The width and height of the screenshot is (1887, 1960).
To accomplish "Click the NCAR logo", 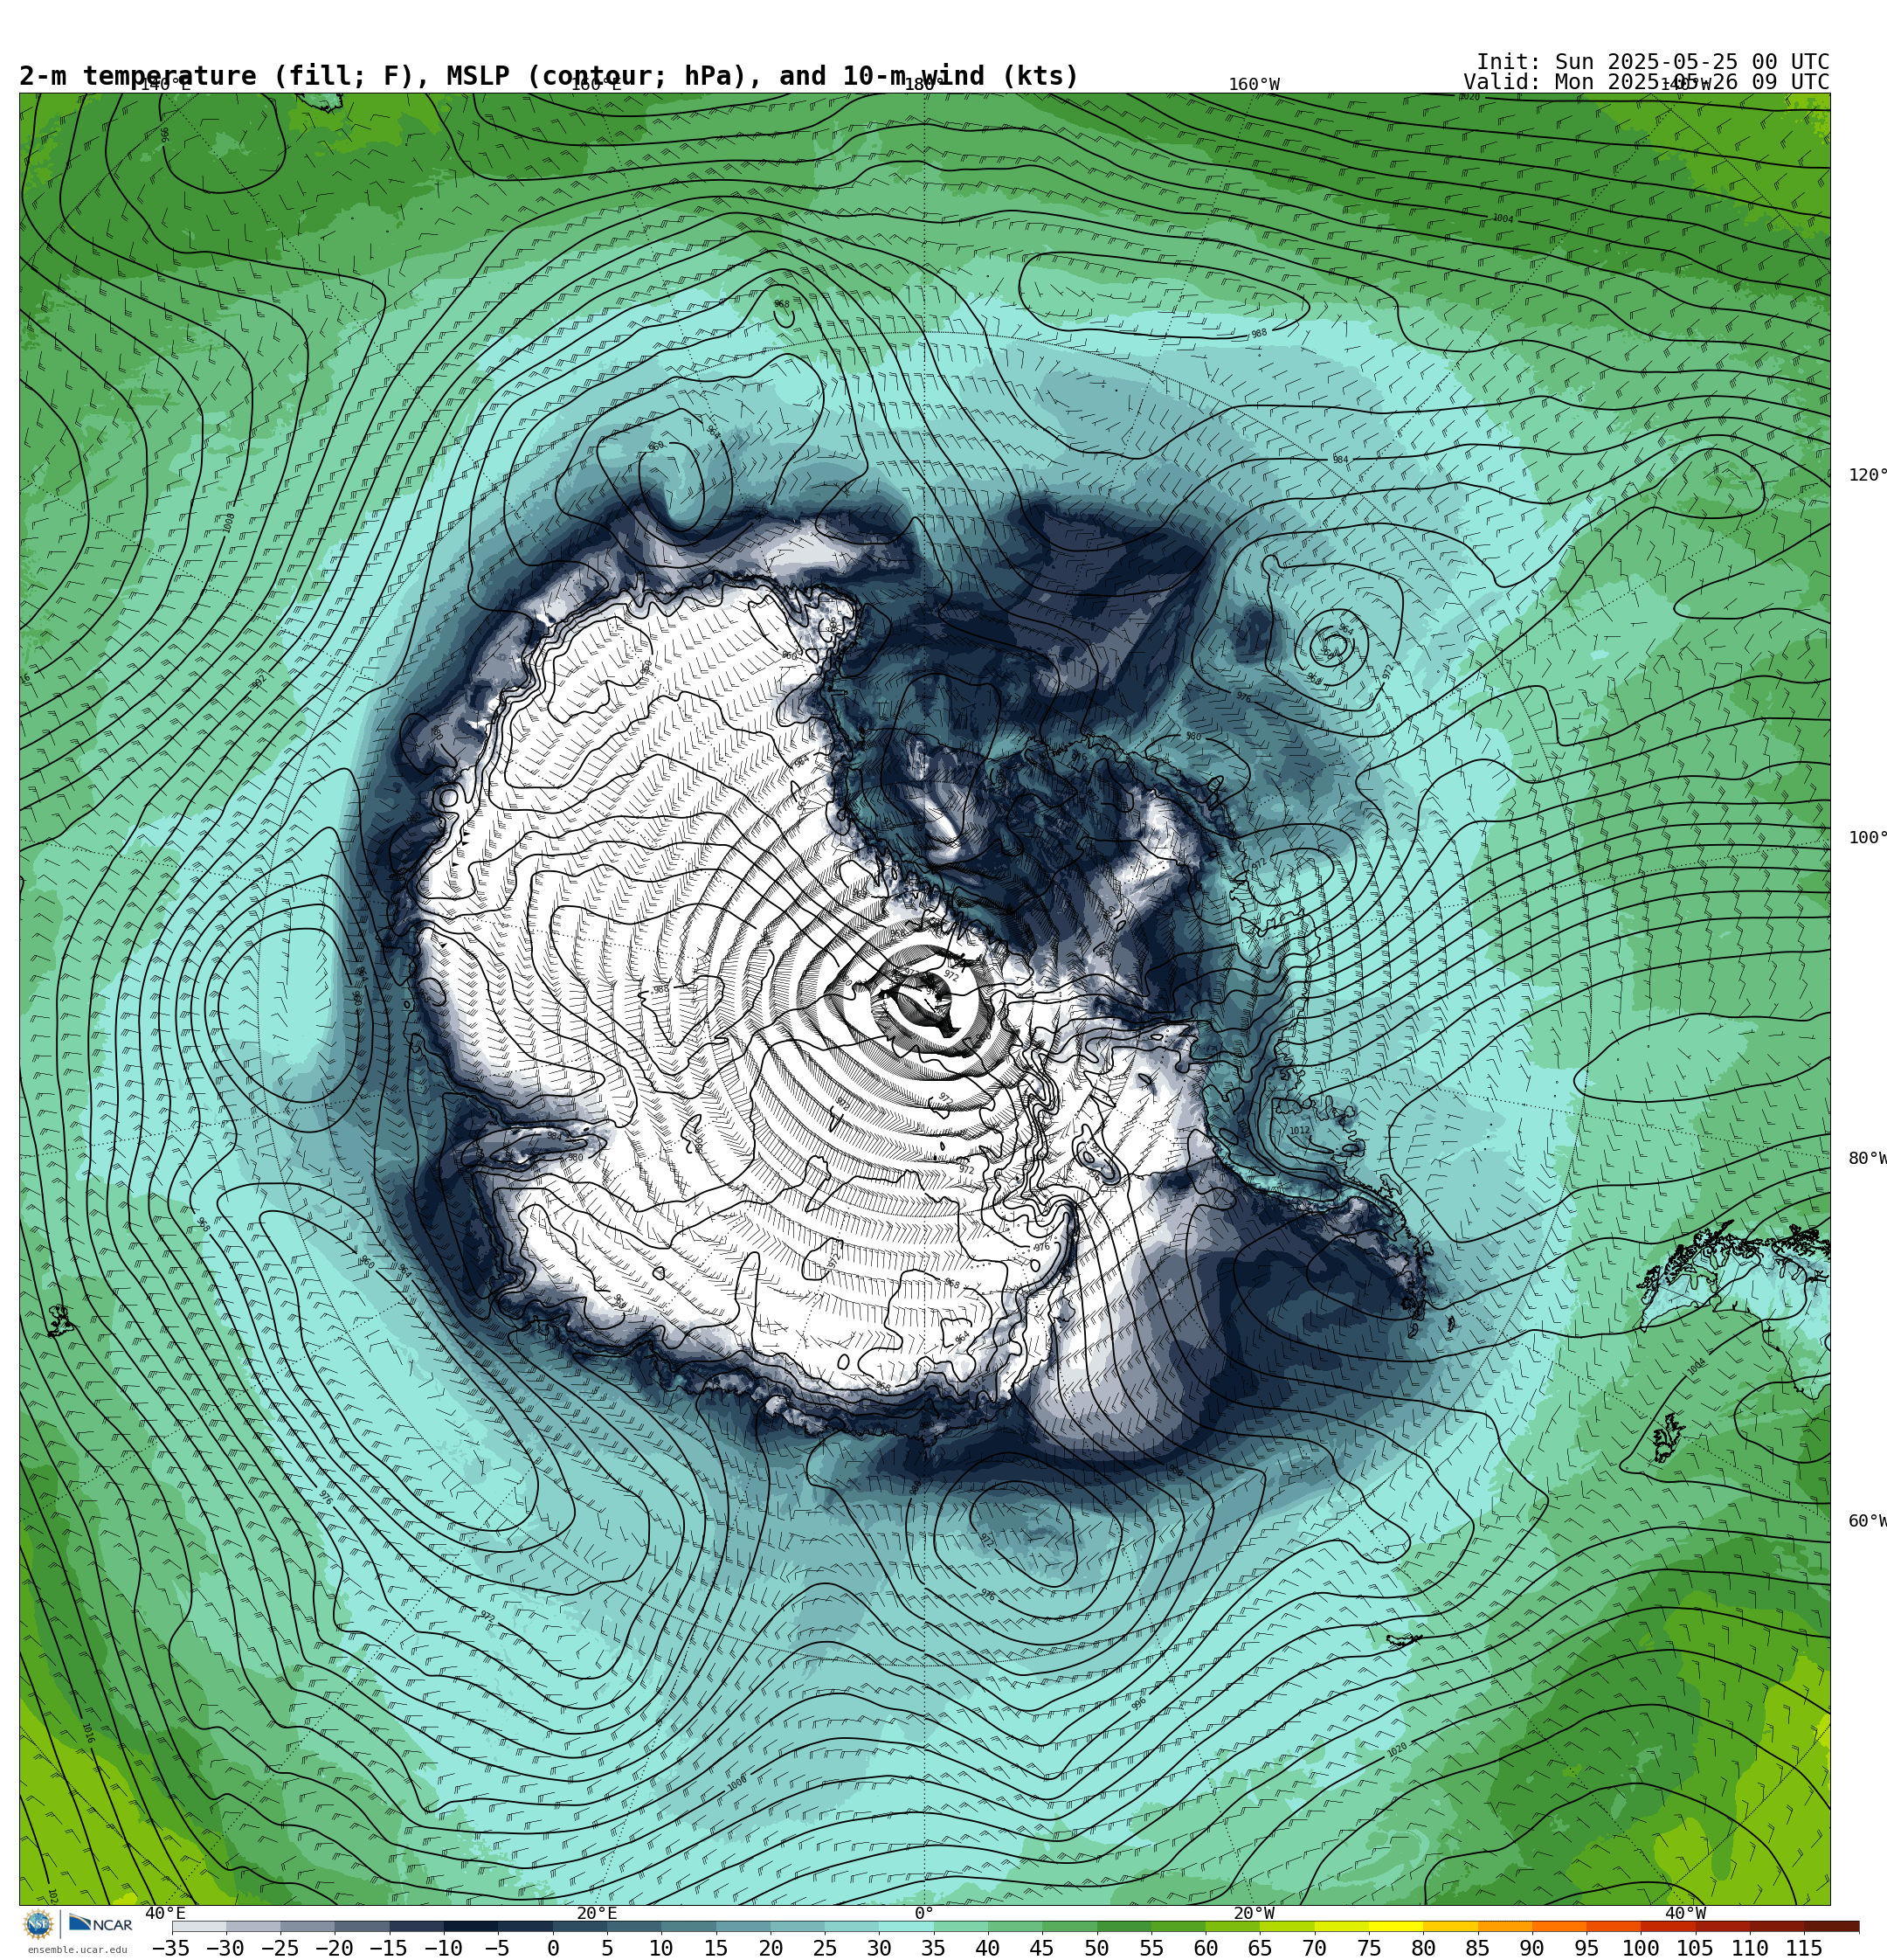I will 100,1924.
